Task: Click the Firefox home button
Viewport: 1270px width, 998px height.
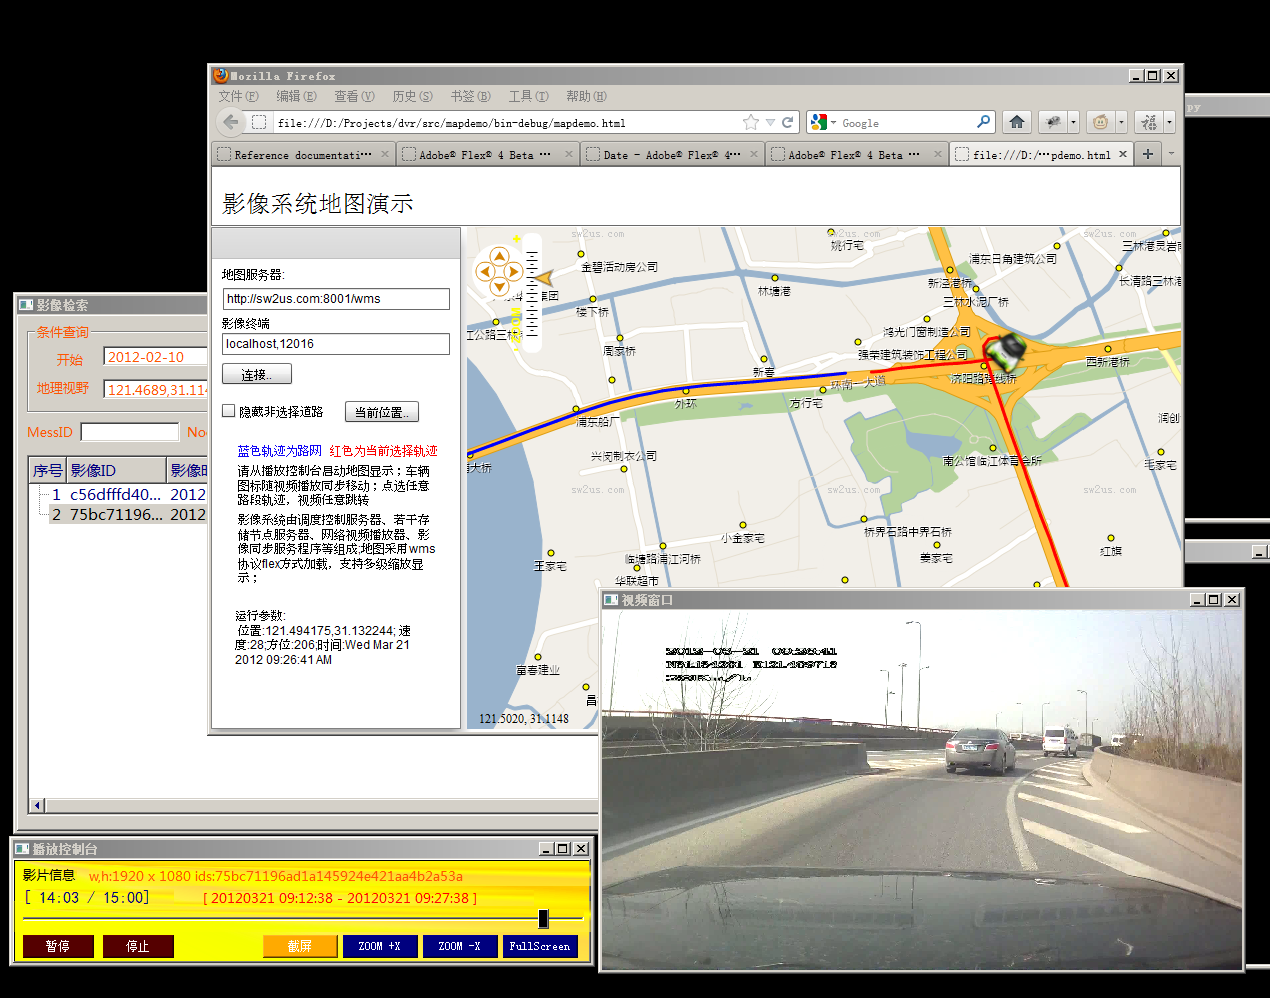Action: [x=1017, y=122]
